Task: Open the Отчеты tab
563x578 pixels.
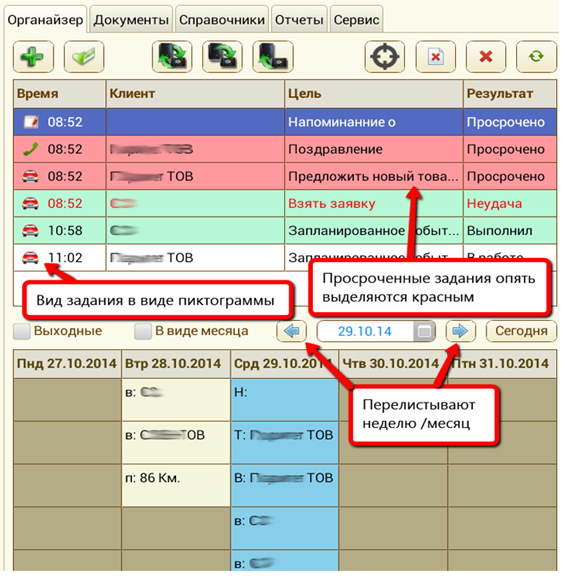Action: (x=299, y=20)
